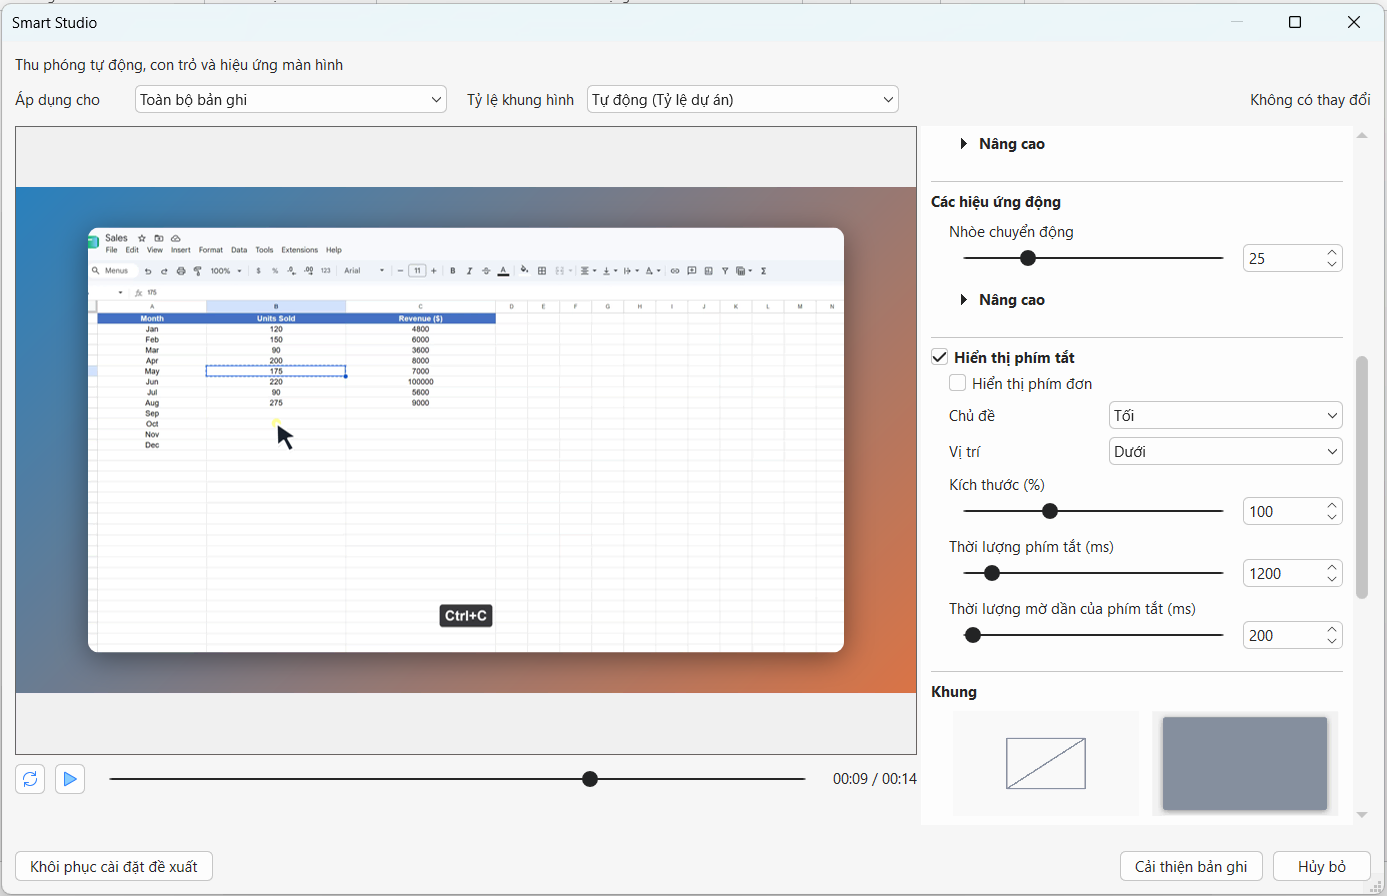Click the video timeline playhead knob
The width and height of the screenshot is (1387, 896).
click(x=590, y=779)
